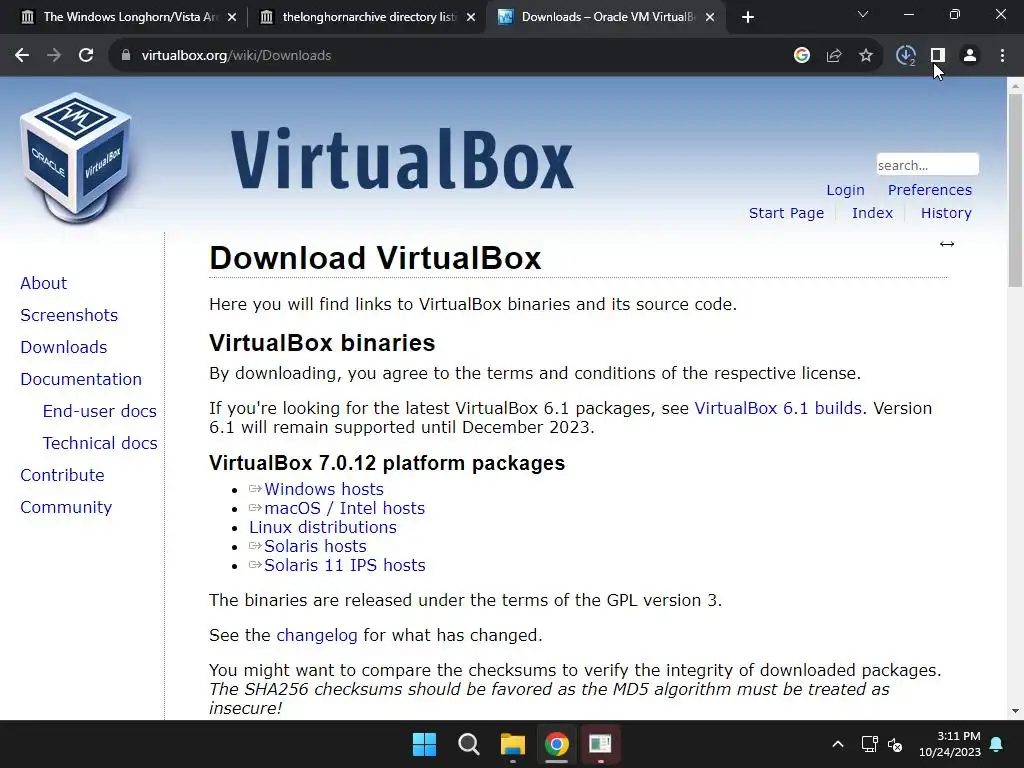
Task: Open Community in the sidebar
Action: pos(66,507)
